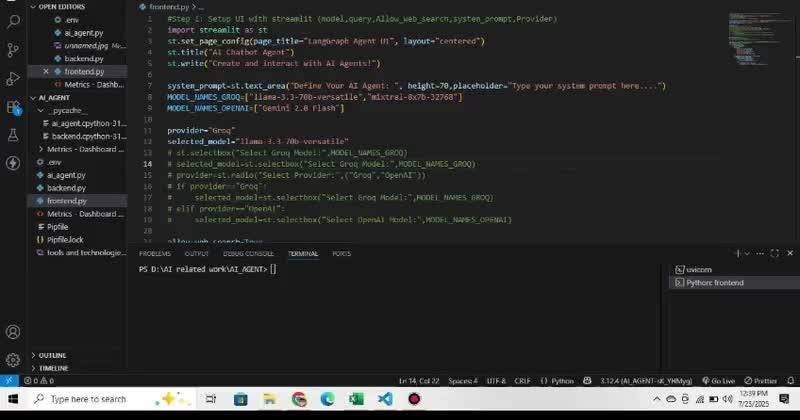
Task: Open terminal panel more actions ellipsis
Action: (x=760, y=253)
